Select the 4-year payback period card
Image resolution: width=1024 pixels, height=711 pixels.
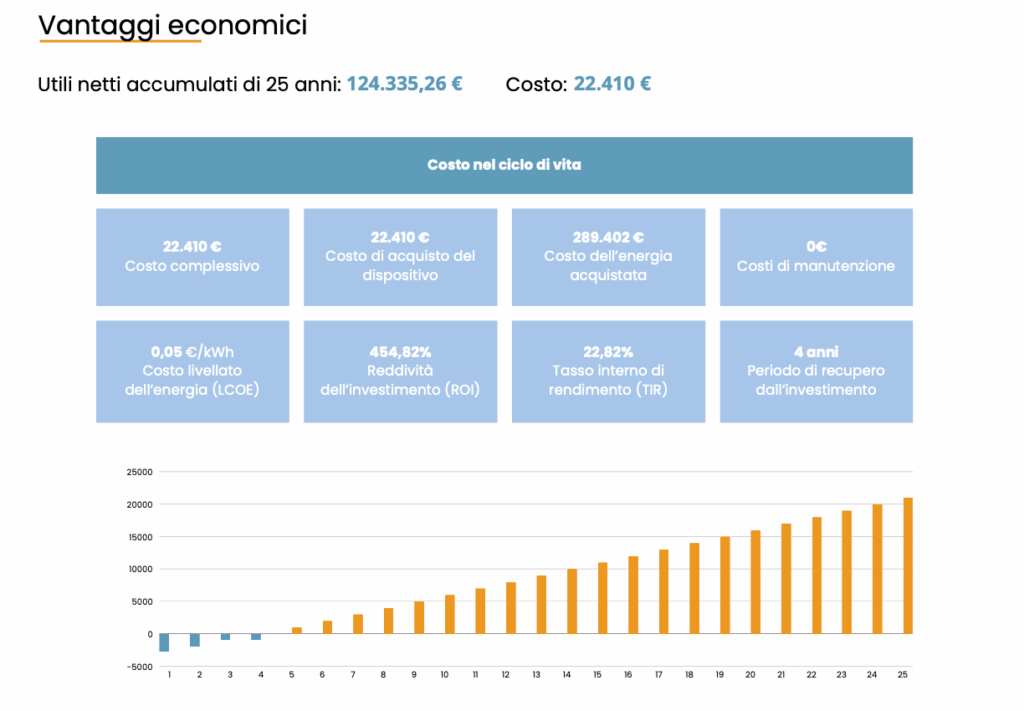[816, 371]
